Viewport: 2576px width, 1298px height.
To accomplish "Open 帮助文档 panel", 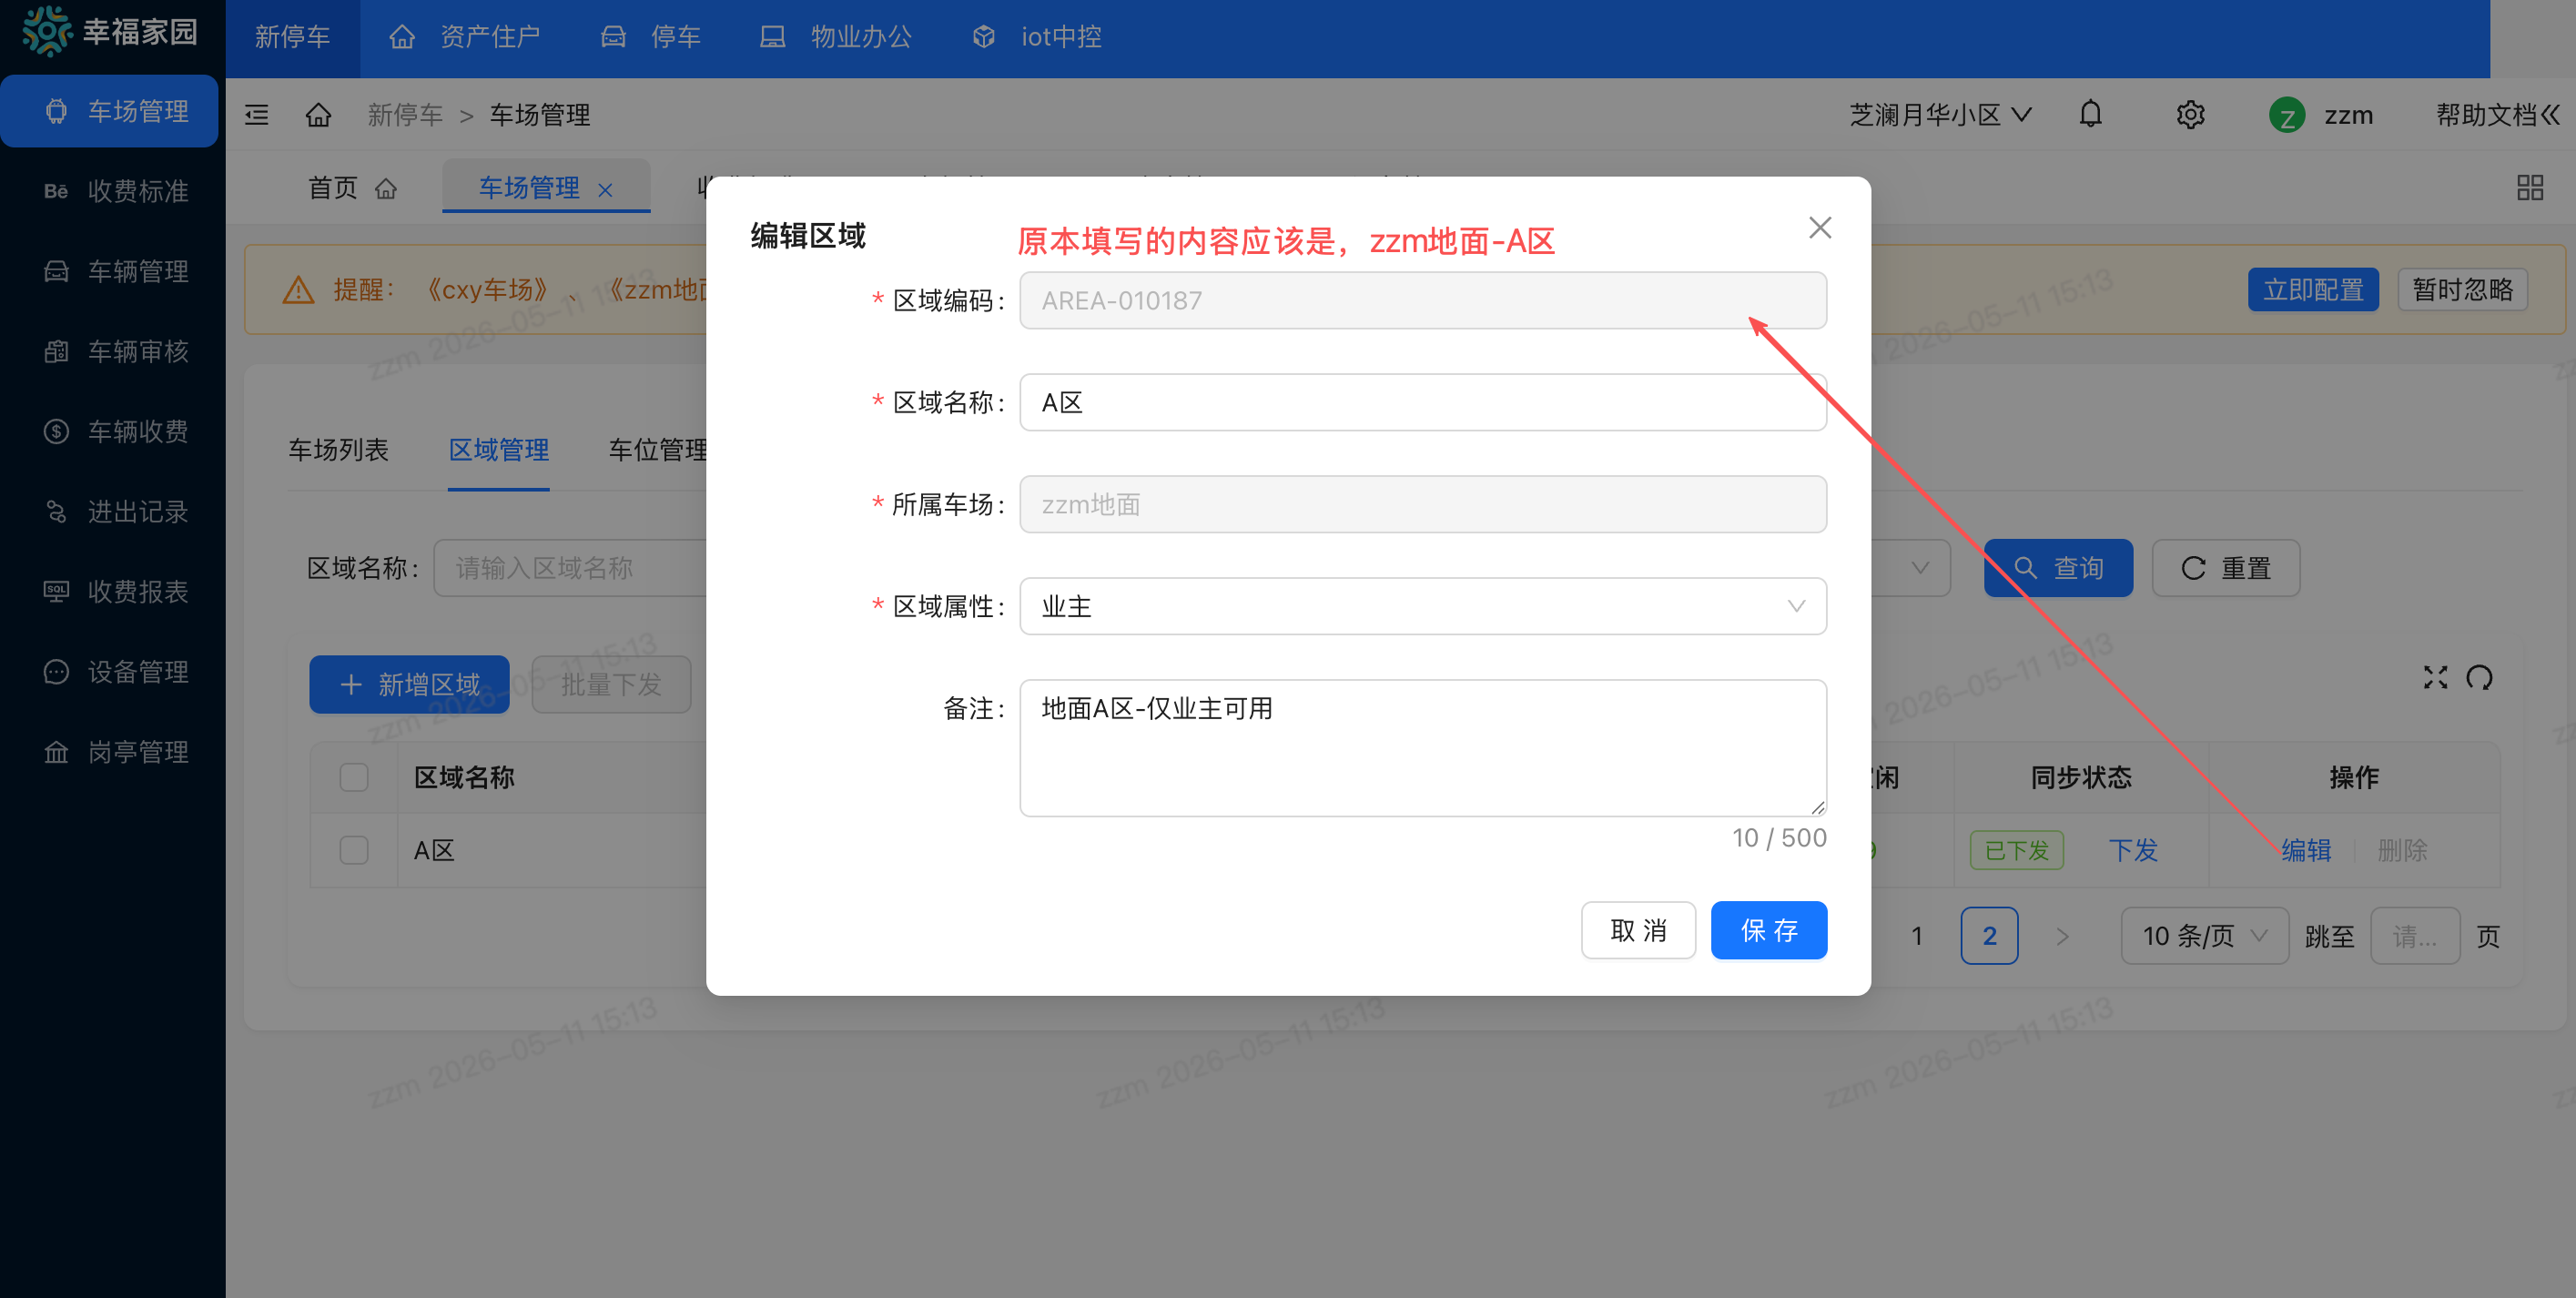I will pyautogui.click(x=2496, y=115).
